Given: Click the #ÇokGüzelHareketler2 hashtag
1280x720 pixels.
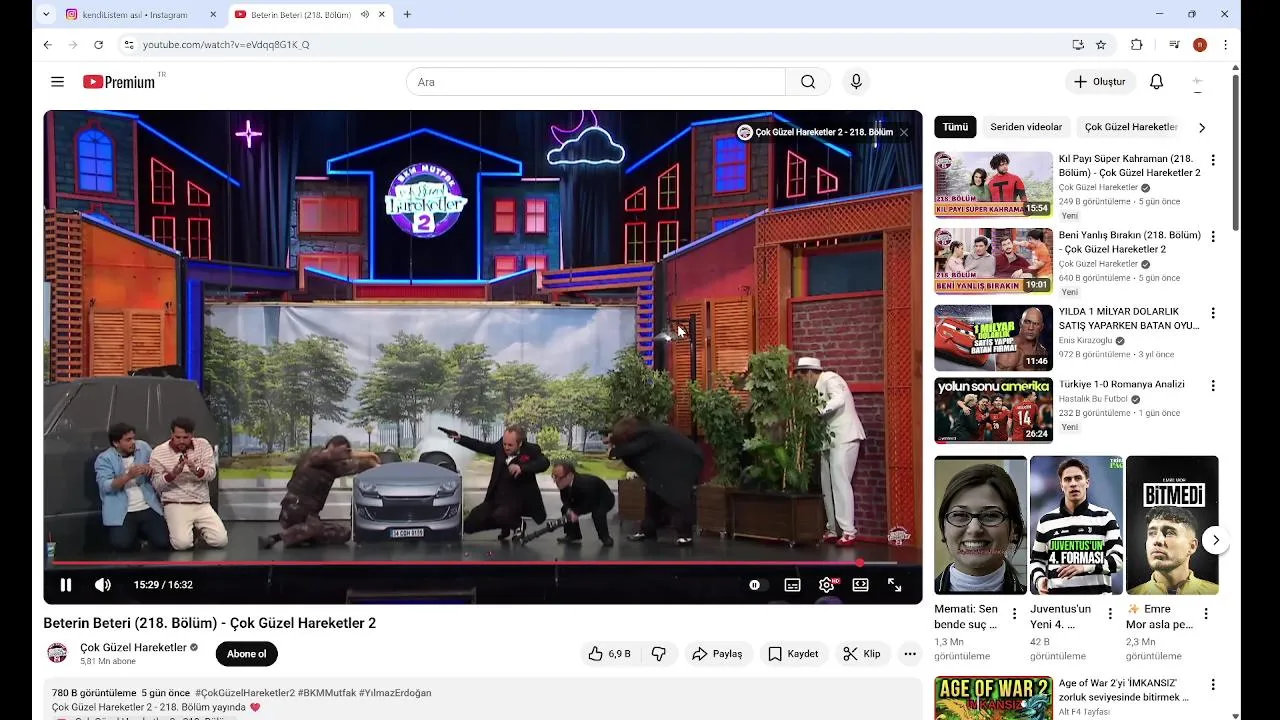Looking at the screenshot, I should (245, 693).
